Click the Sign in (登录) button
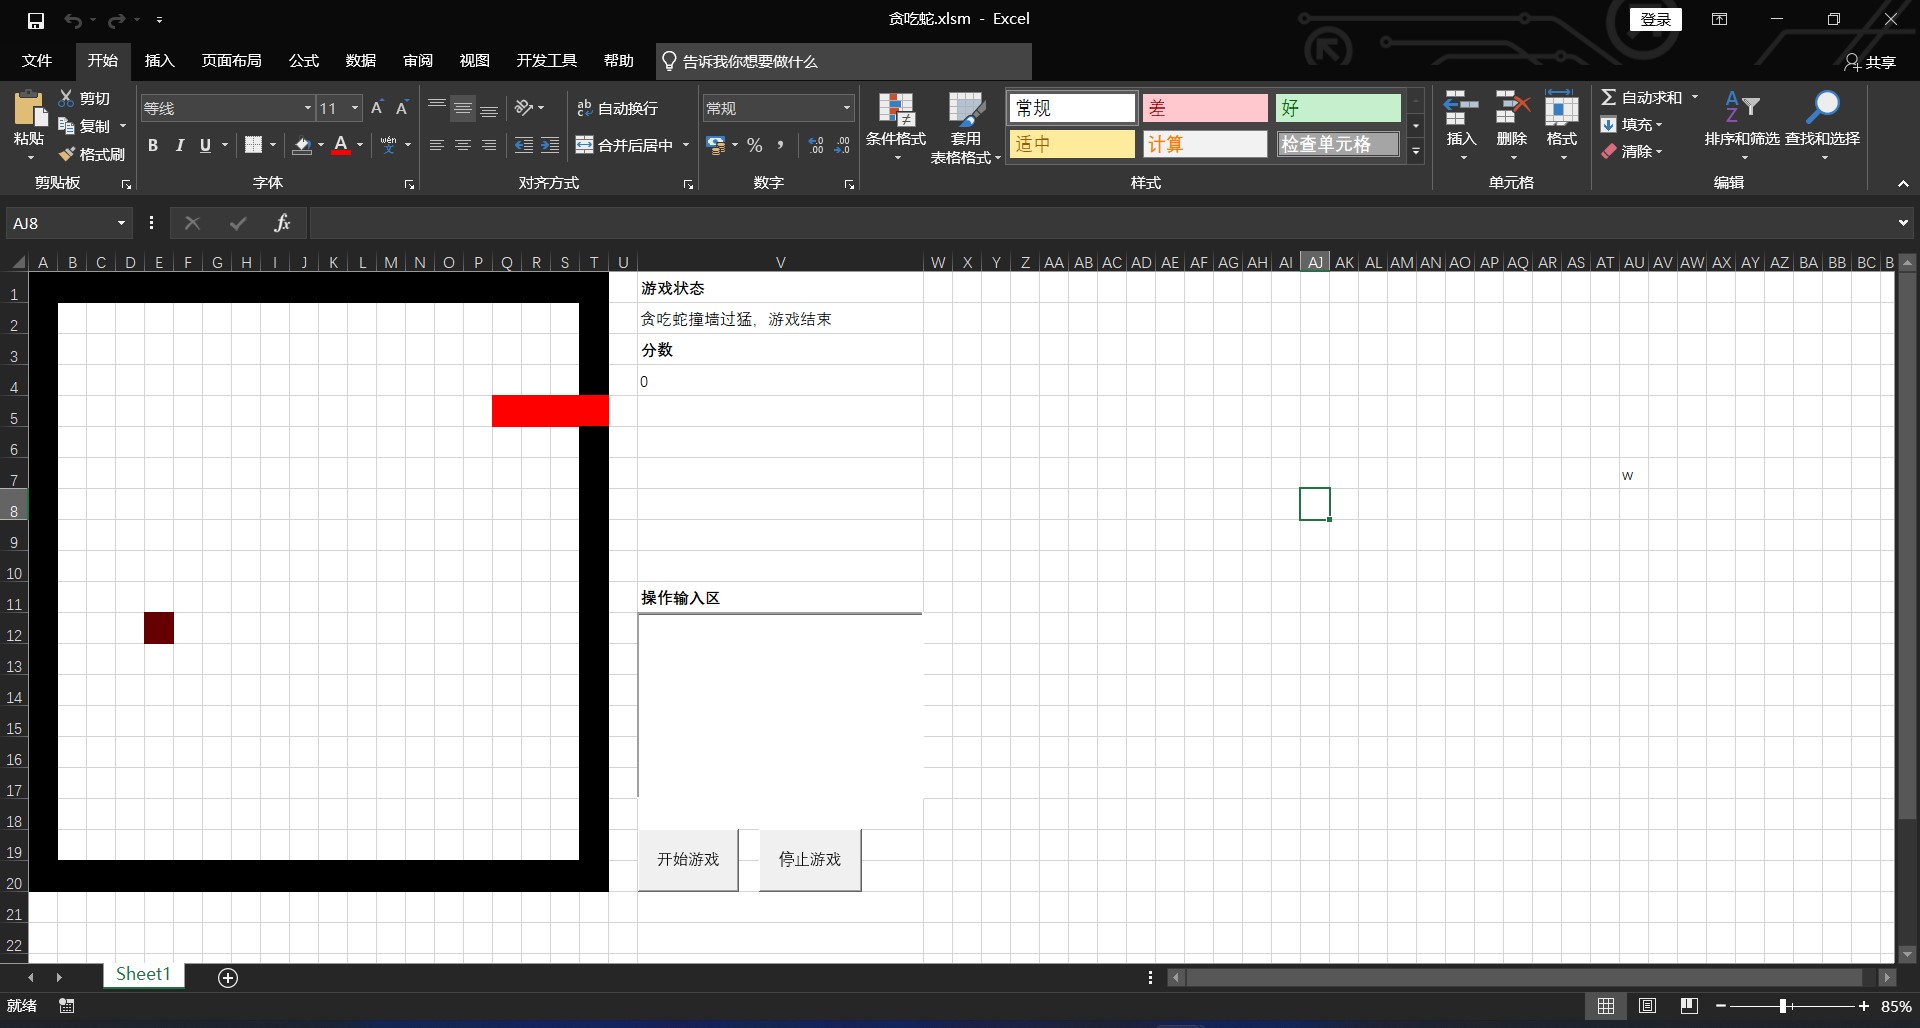The height and width of the screenshot is (1028, 1920). click(x=1656, y=19)
